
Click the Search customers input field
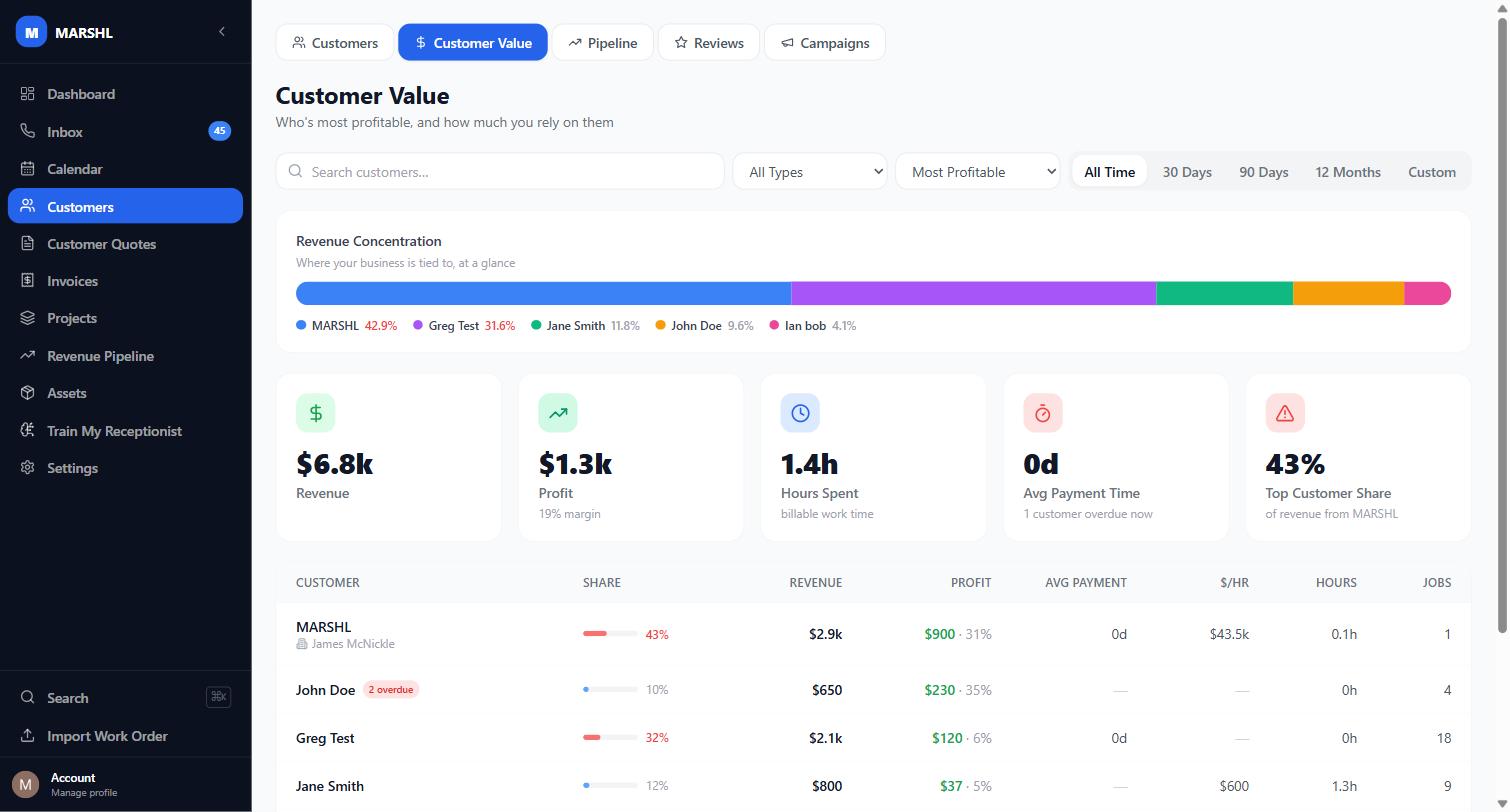coord(500,171)
